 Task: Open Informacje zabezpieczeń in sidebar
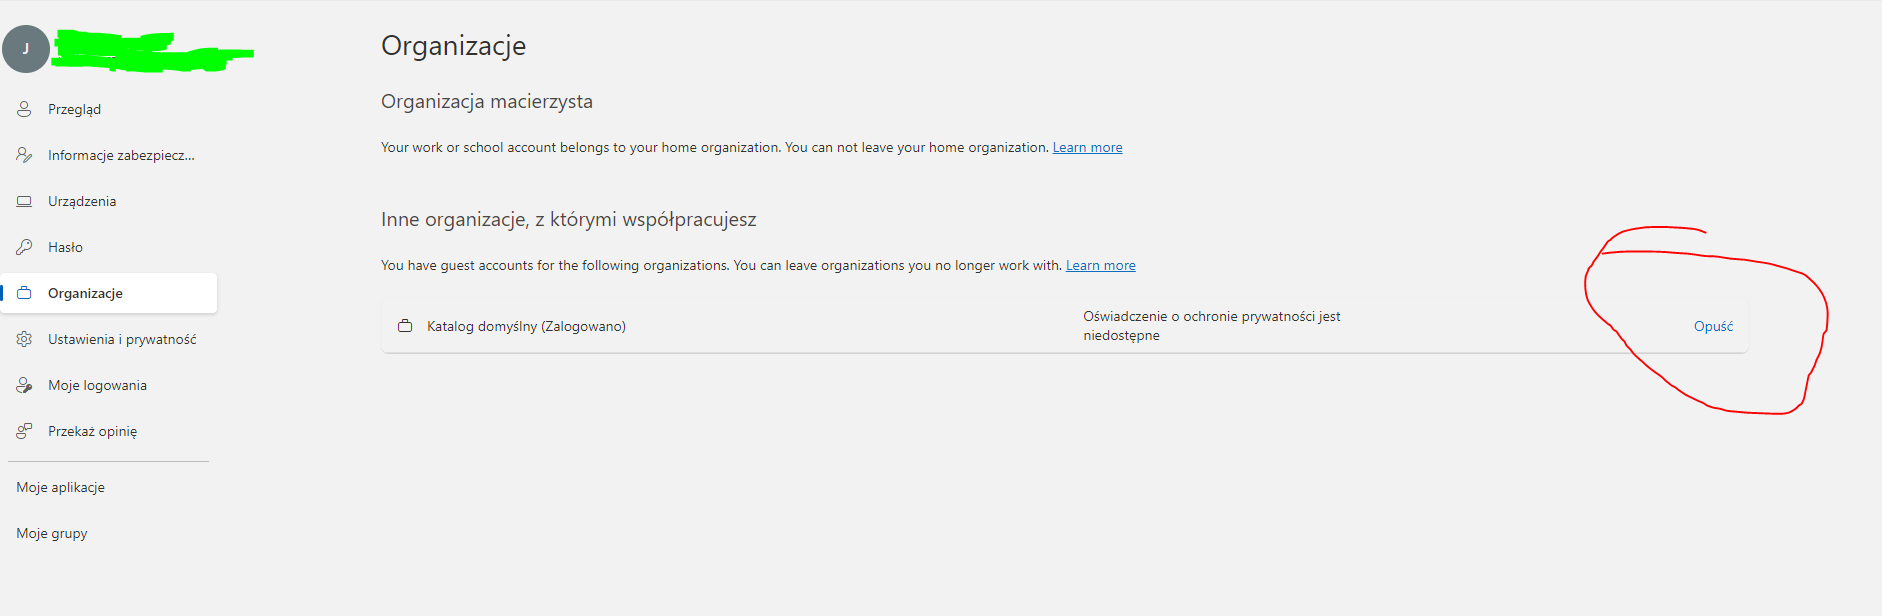point(108,155)
